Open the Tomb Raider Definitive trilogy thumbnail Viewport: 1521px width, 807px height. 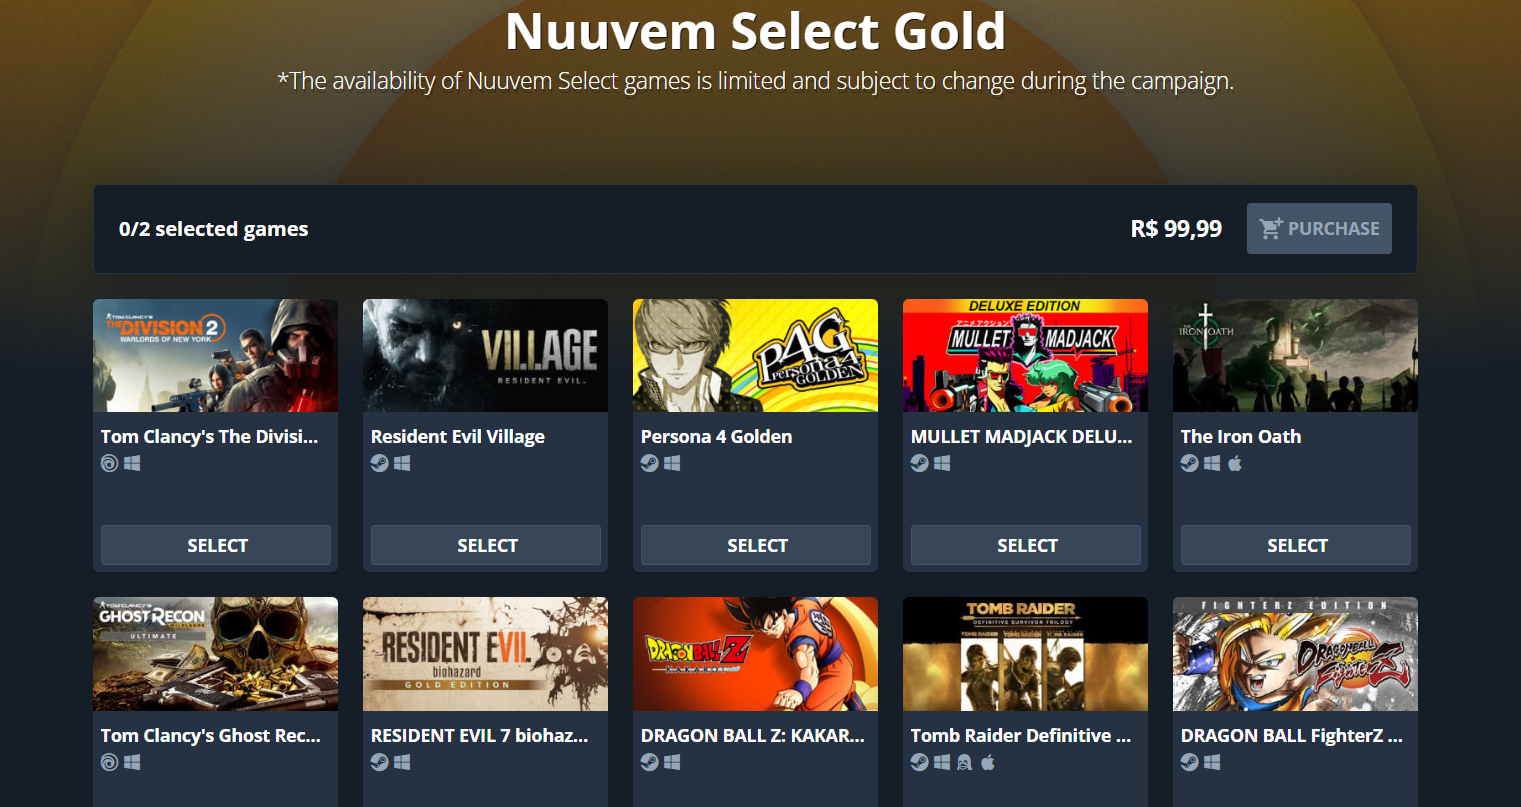1025,654
